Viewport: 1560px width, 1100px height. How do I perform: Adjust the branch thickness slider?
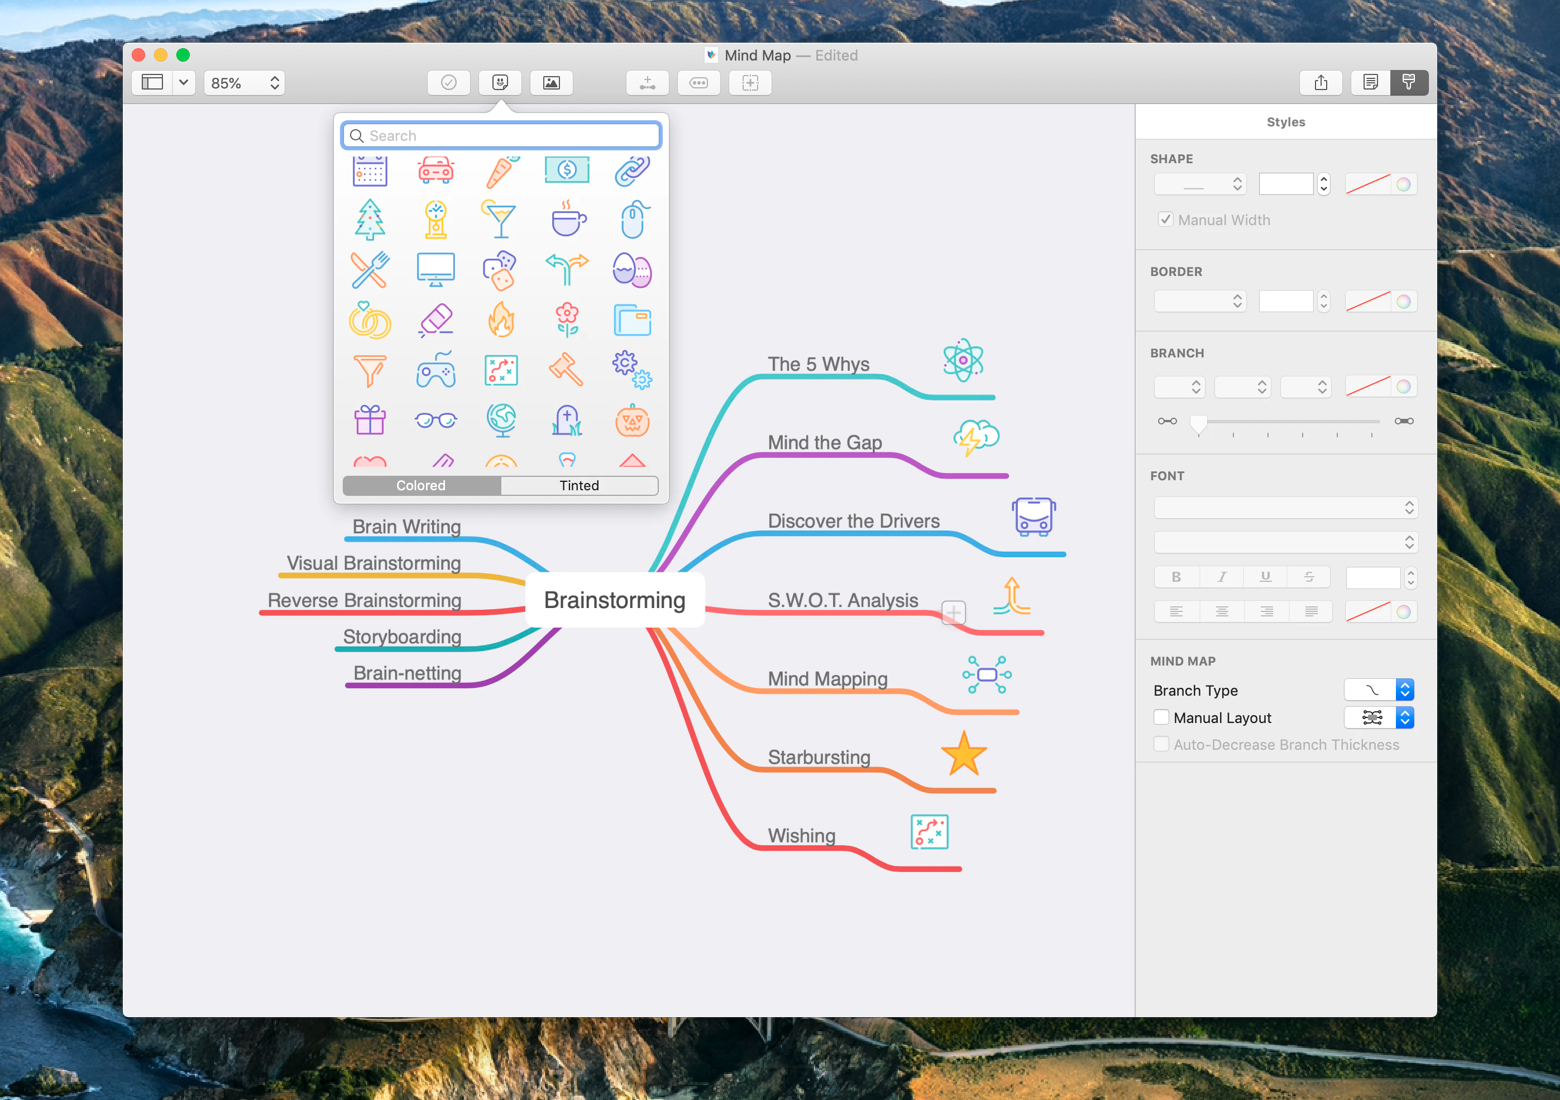[1200, 424]
